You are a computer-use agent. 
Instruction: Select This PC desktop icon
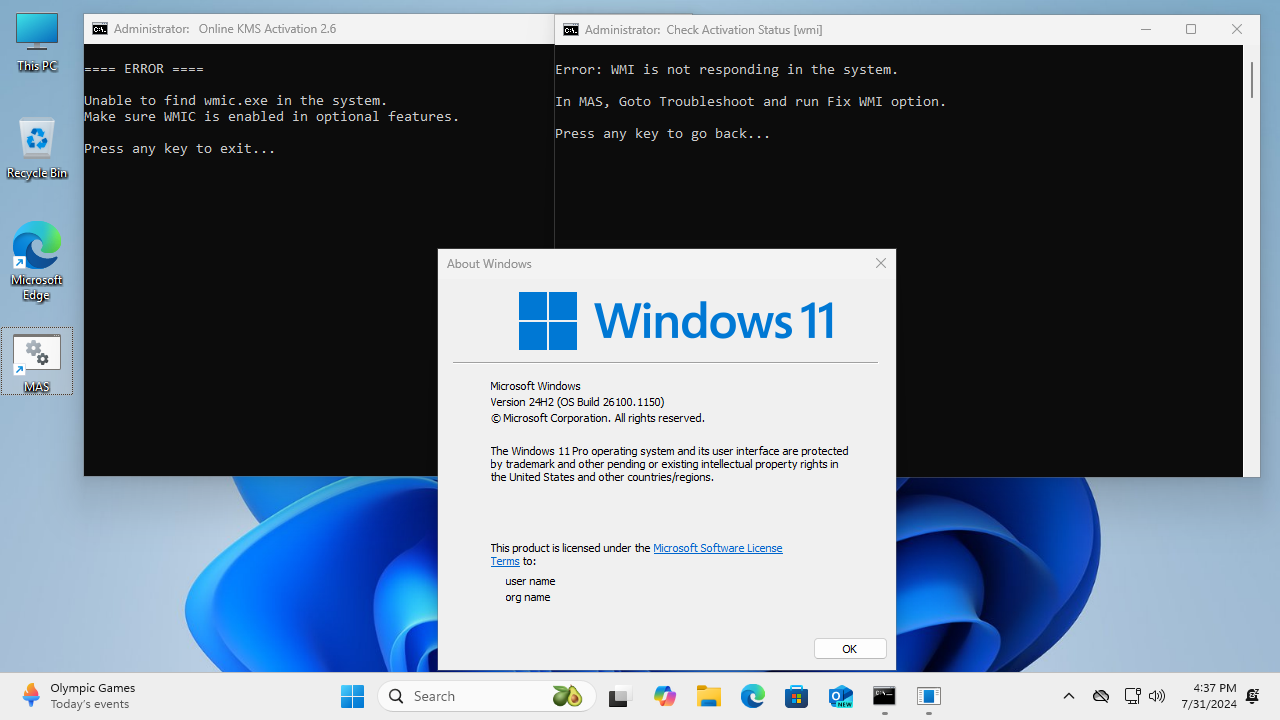click(x=37, y=42)
